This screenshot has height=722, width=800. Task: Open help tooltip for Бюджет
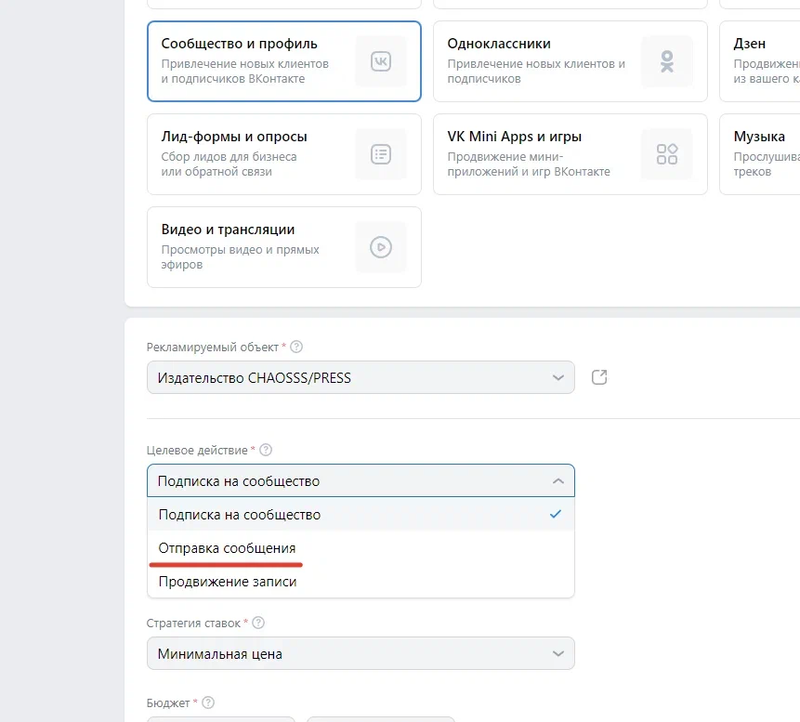click(208, 703)
